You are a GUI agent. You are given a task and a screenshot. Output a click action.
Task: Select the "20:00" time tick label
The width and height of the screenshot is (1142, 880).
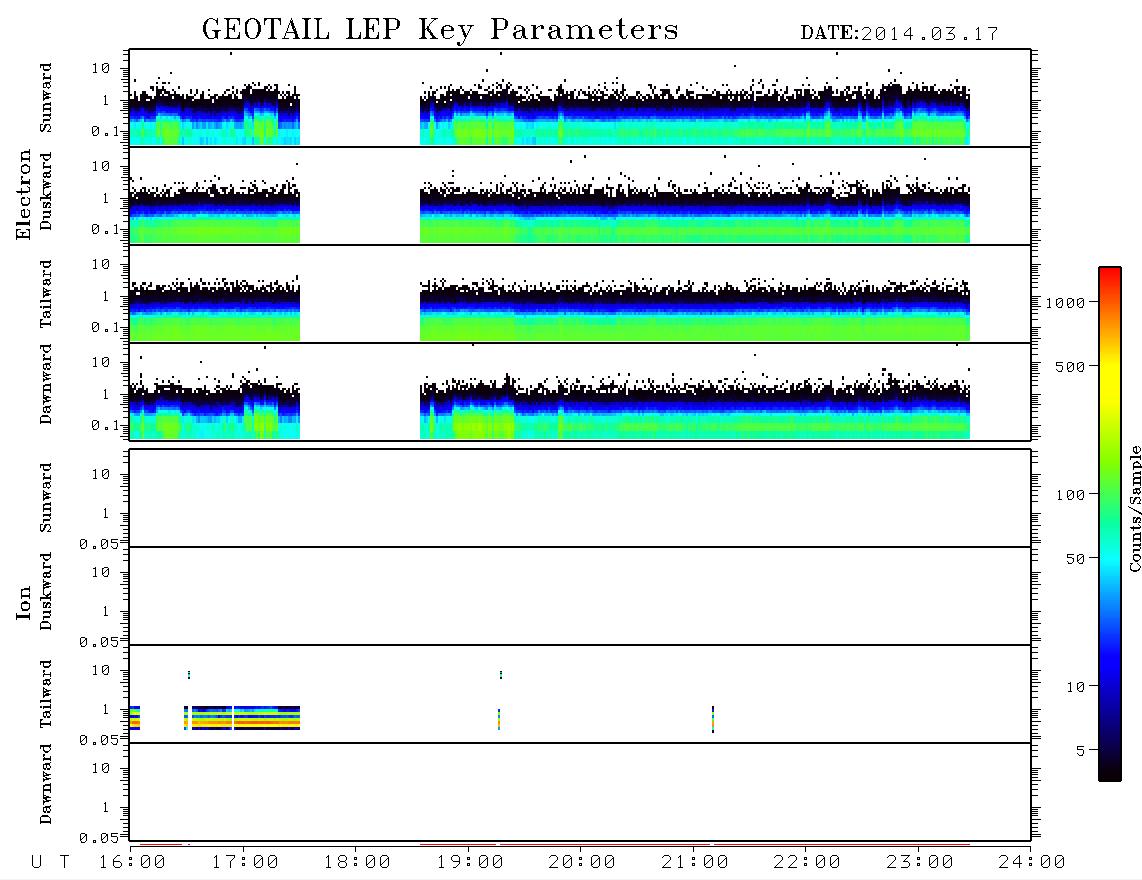[x=582, y=863]
